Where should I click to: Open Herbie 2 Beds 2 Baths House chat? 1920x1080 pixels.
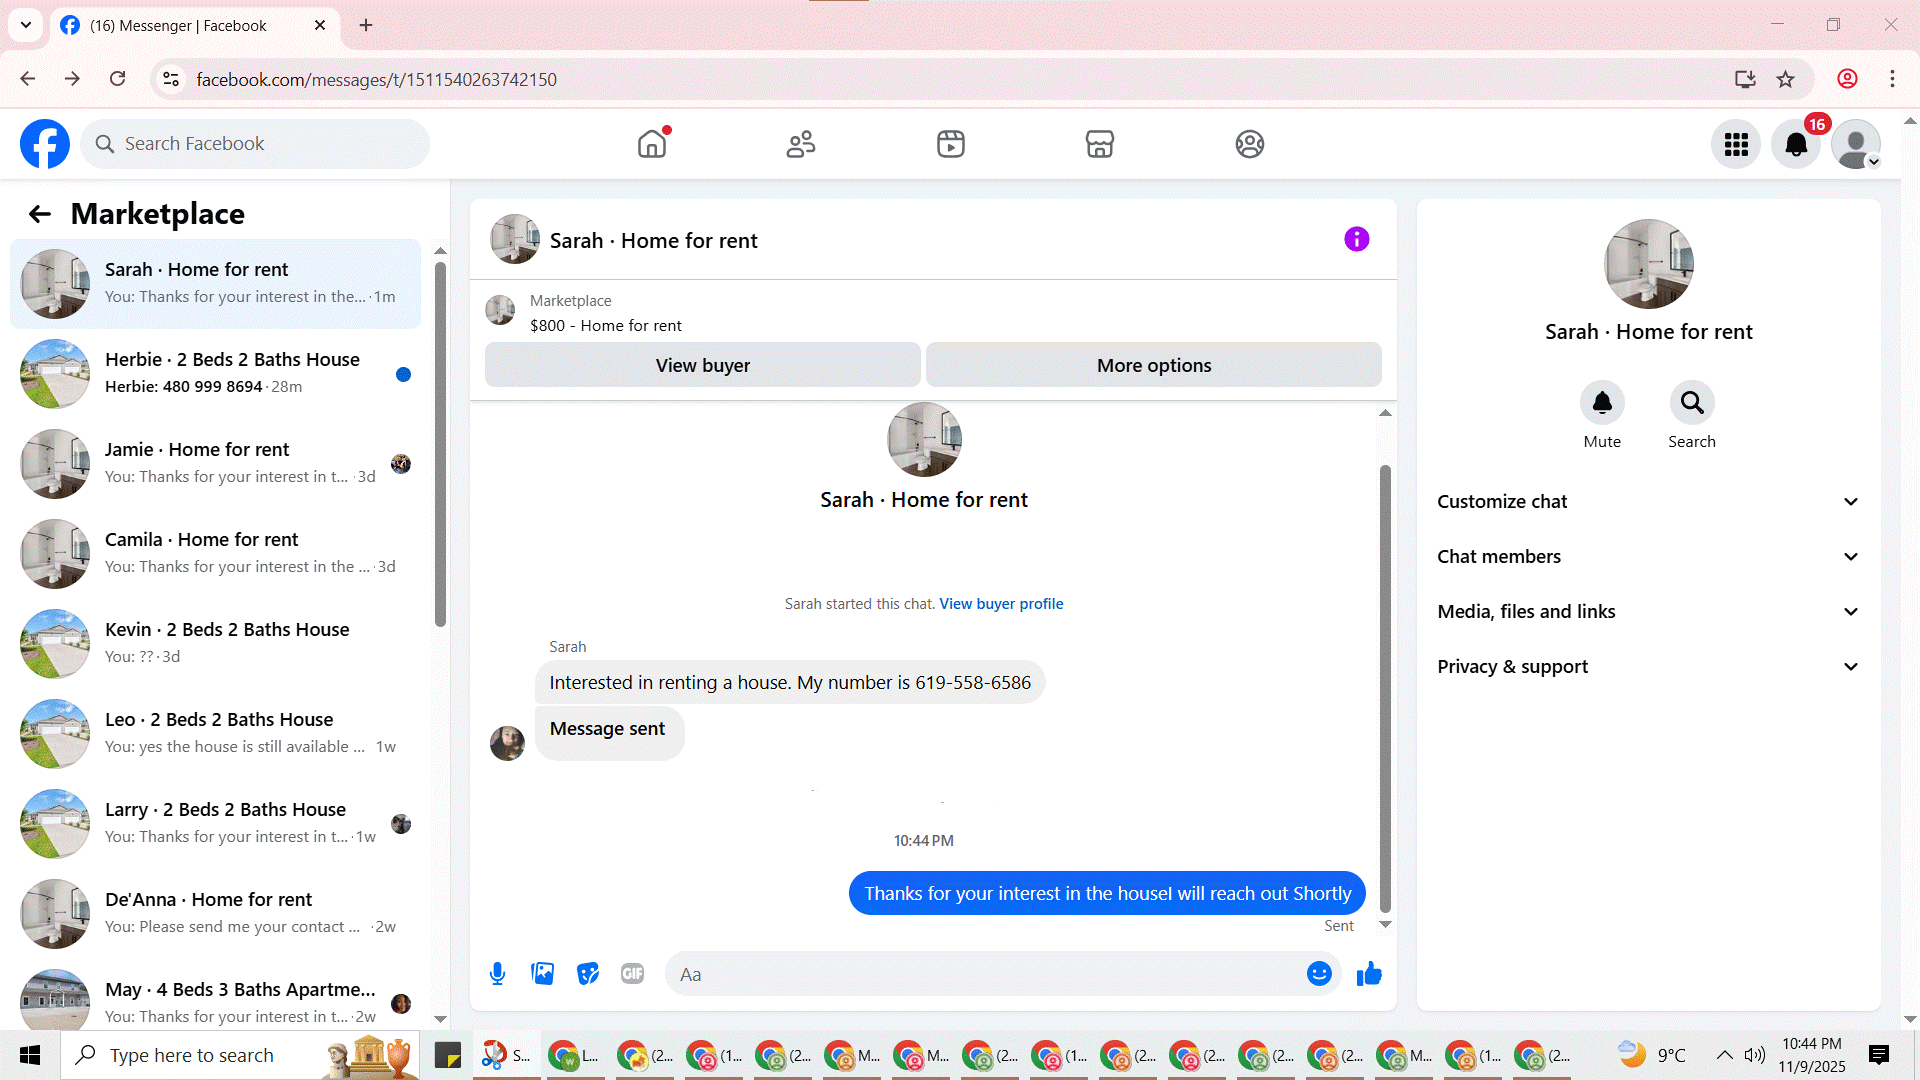[x=216, y=374]
